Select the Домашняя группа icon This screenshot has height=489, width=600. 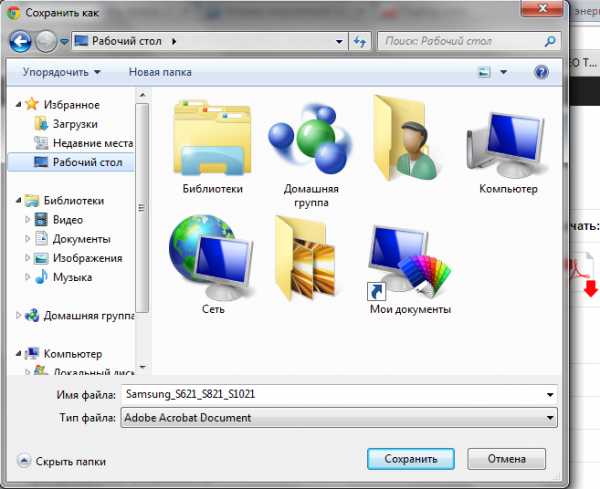(310, 140)
